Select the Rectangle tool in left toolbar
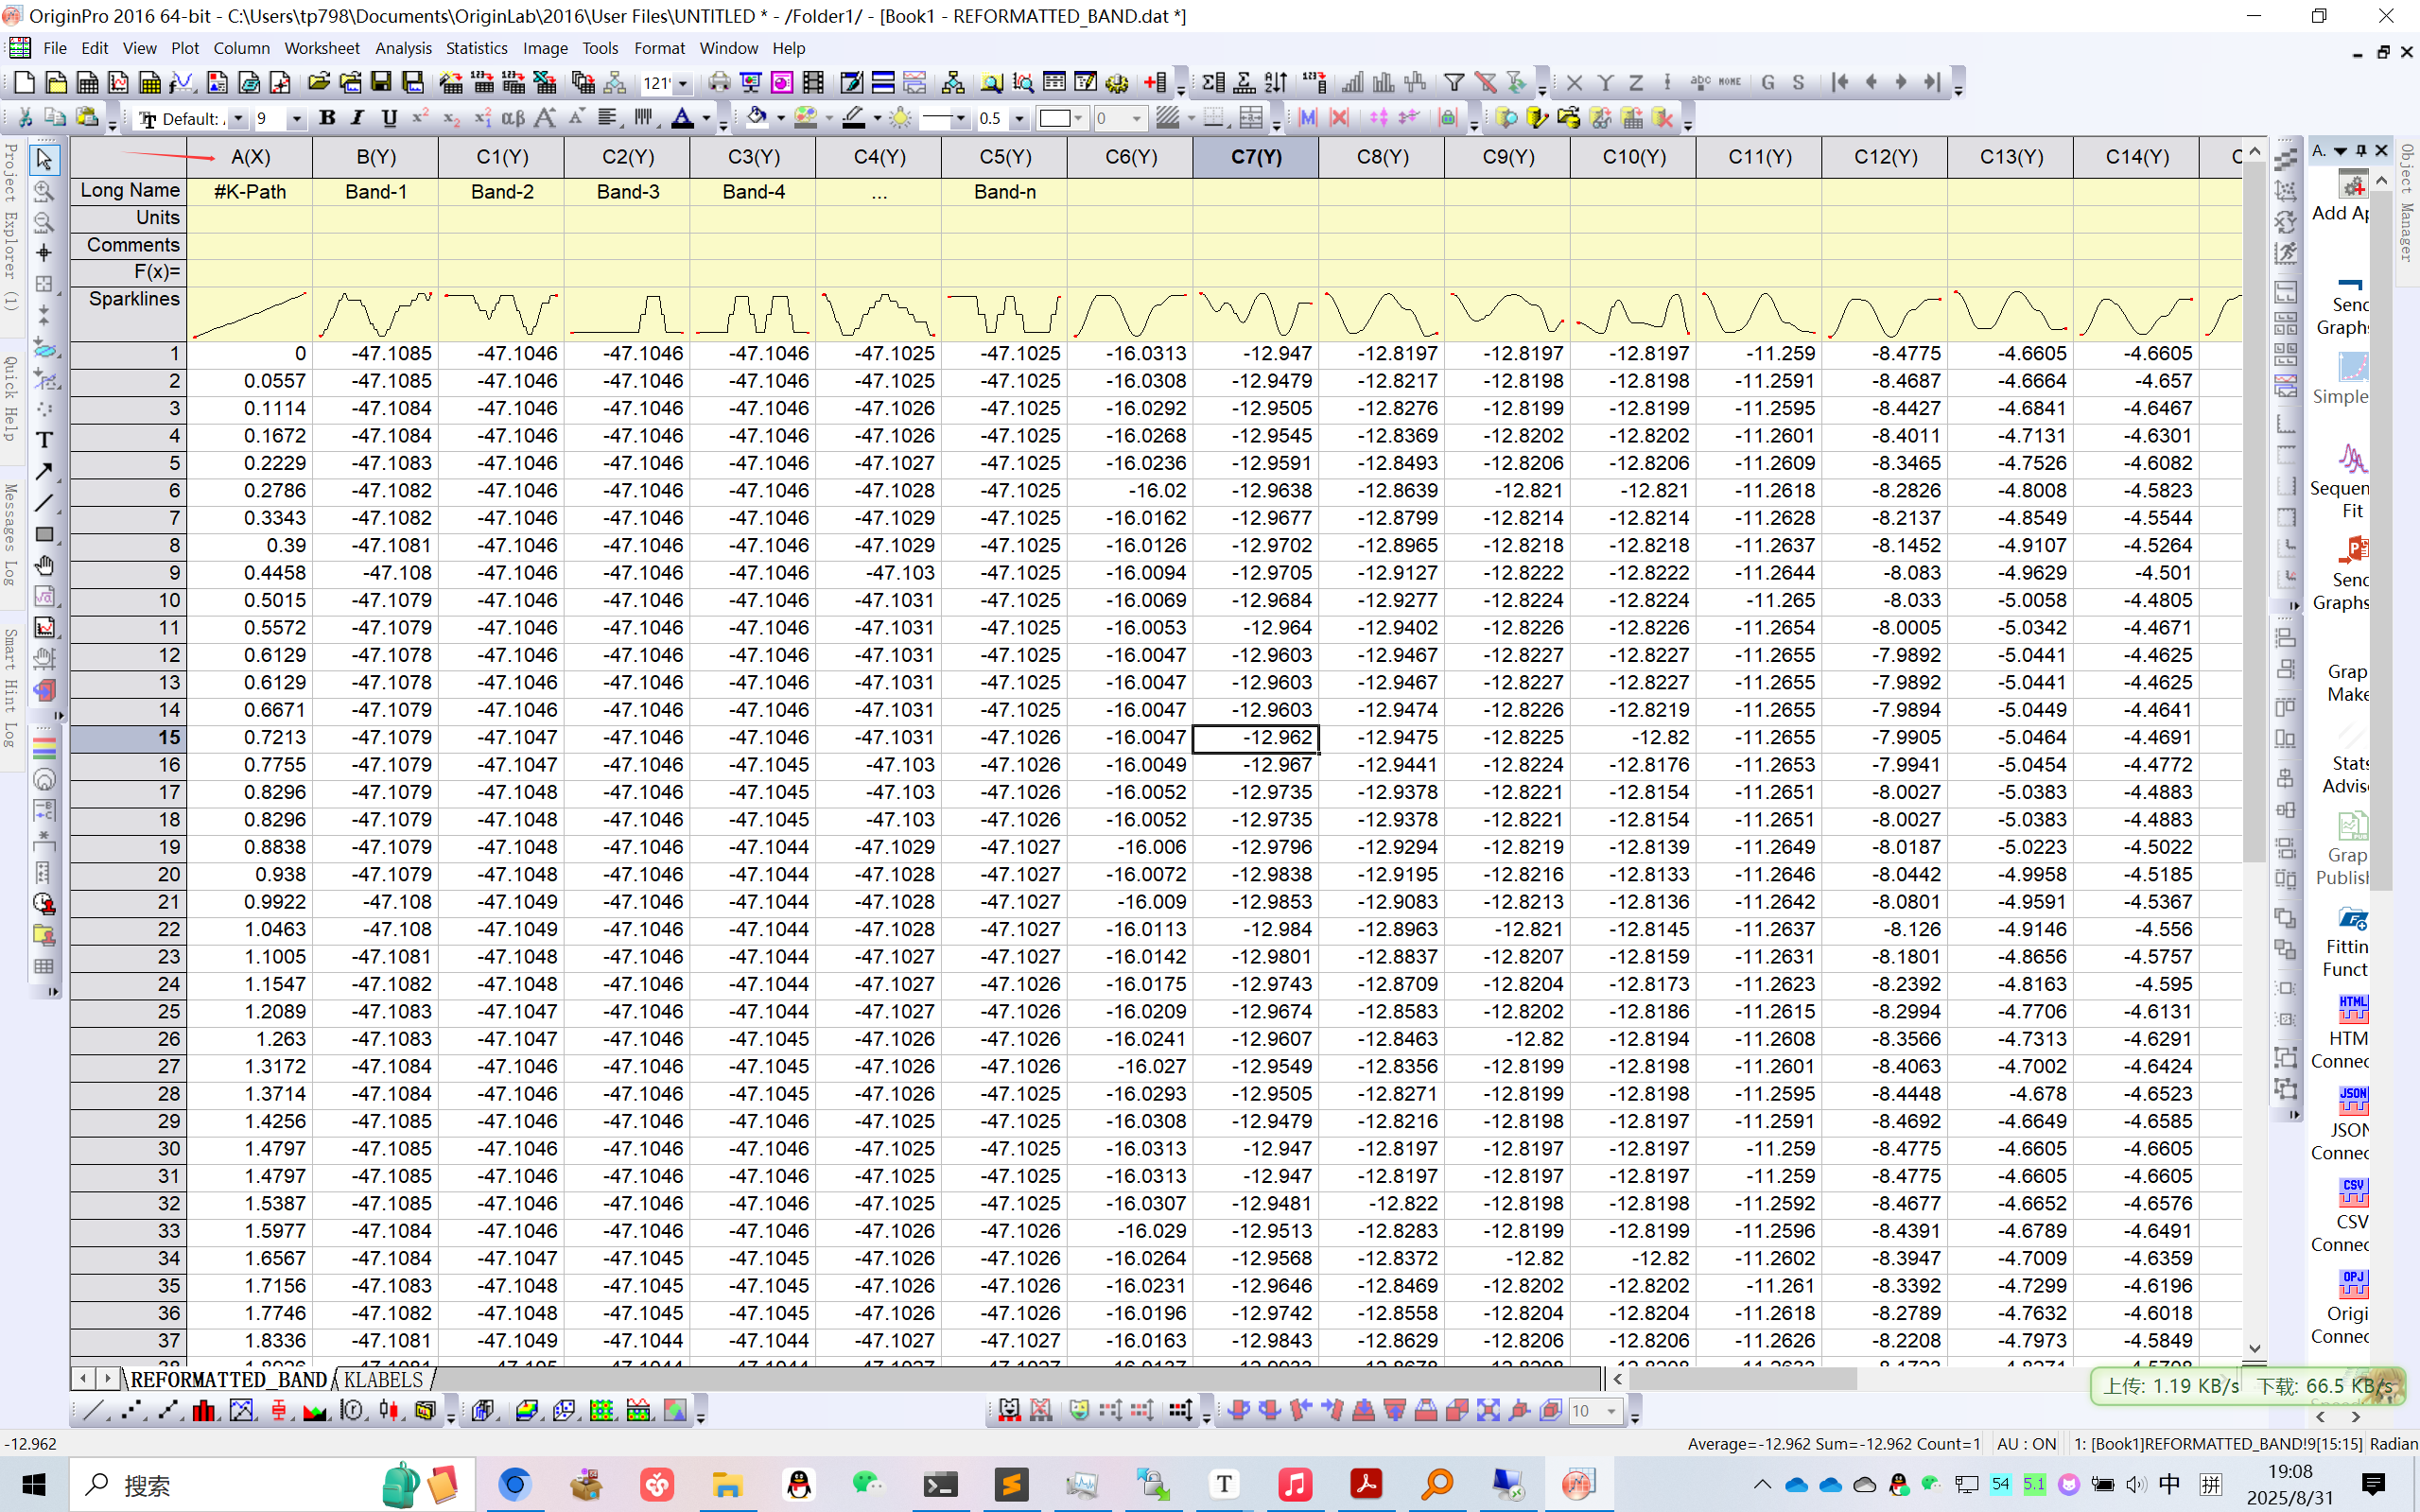 click(44, 534)
